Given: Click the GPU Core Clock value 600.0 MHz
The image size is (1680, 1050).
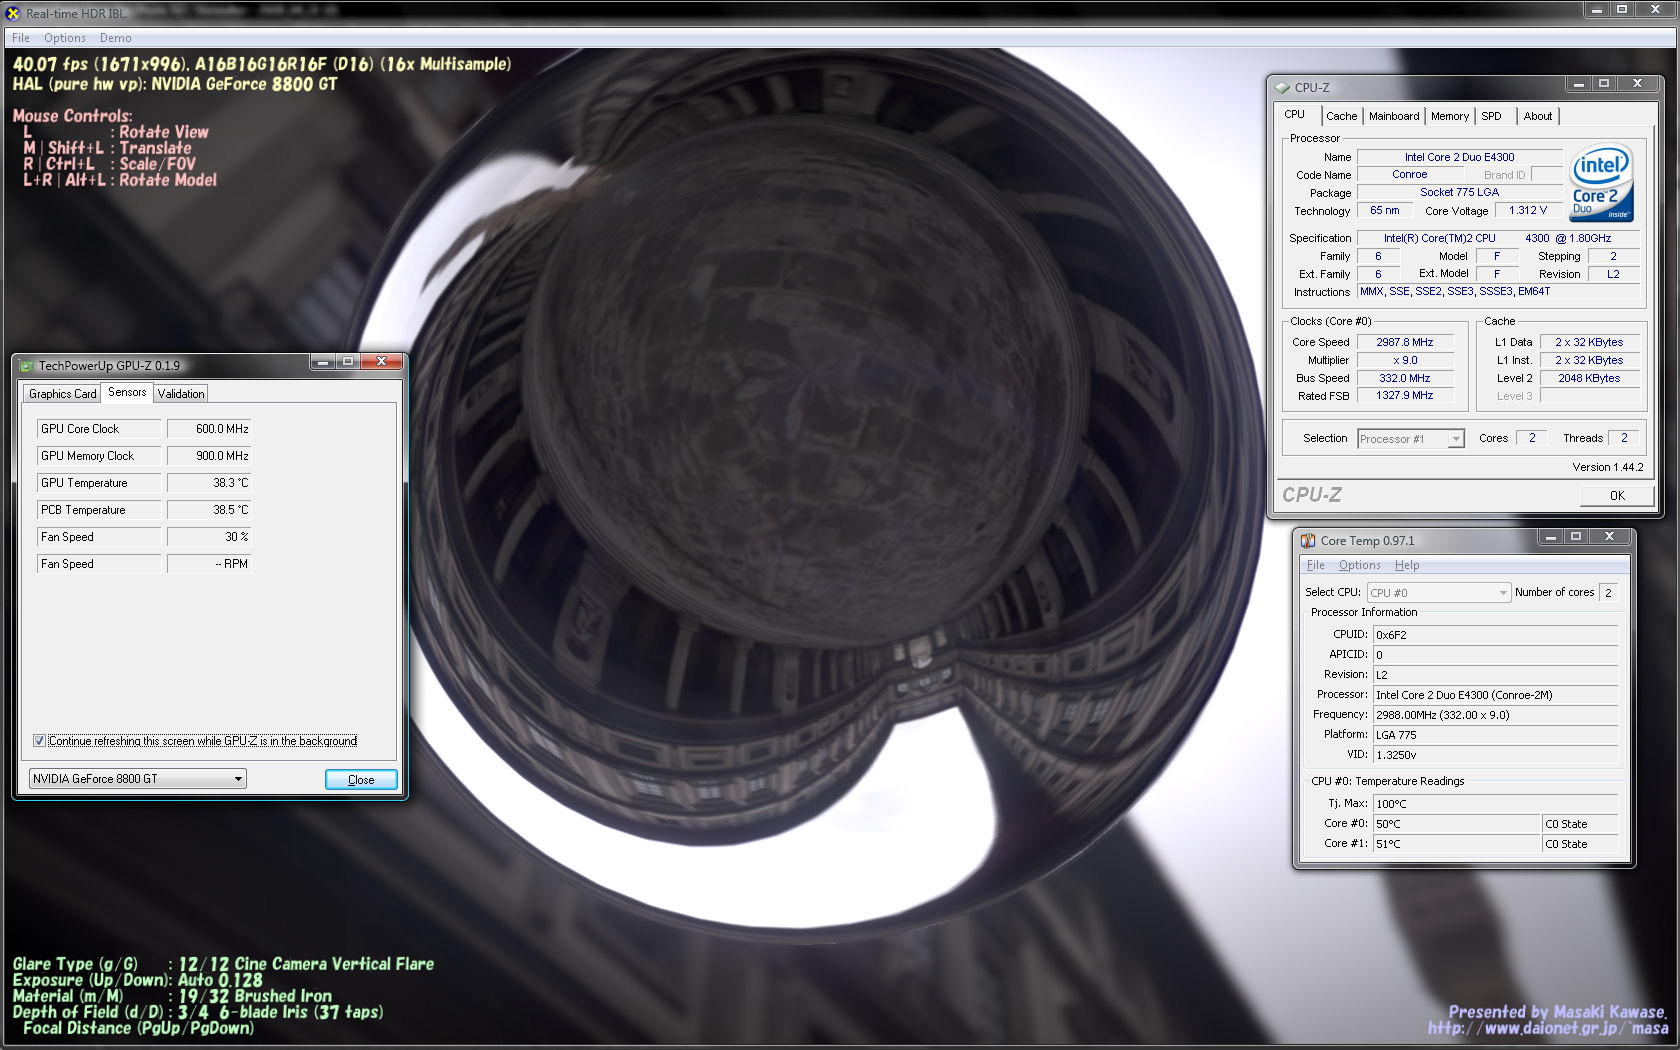Looking at the screenshot, I should click(x=209, y=429).
